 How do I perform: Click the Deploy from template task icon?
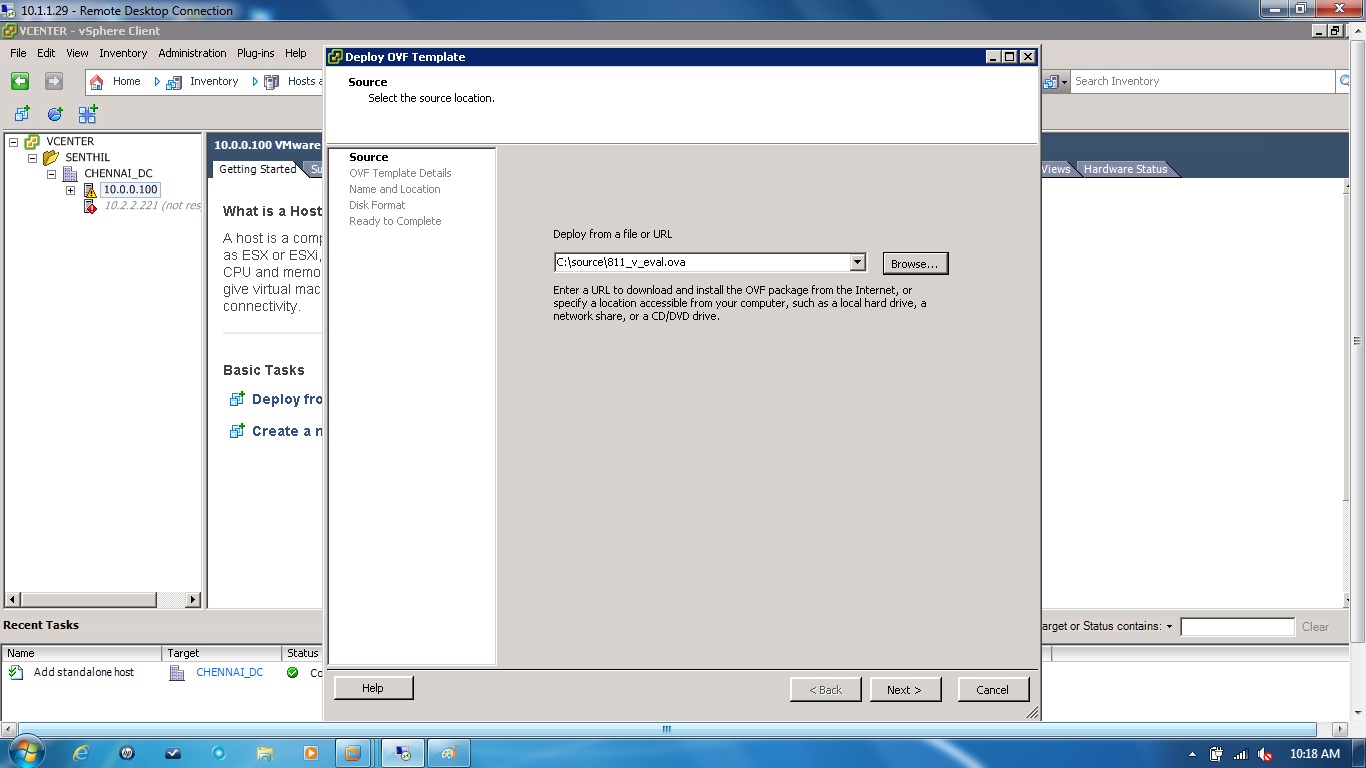coord(237,399)
